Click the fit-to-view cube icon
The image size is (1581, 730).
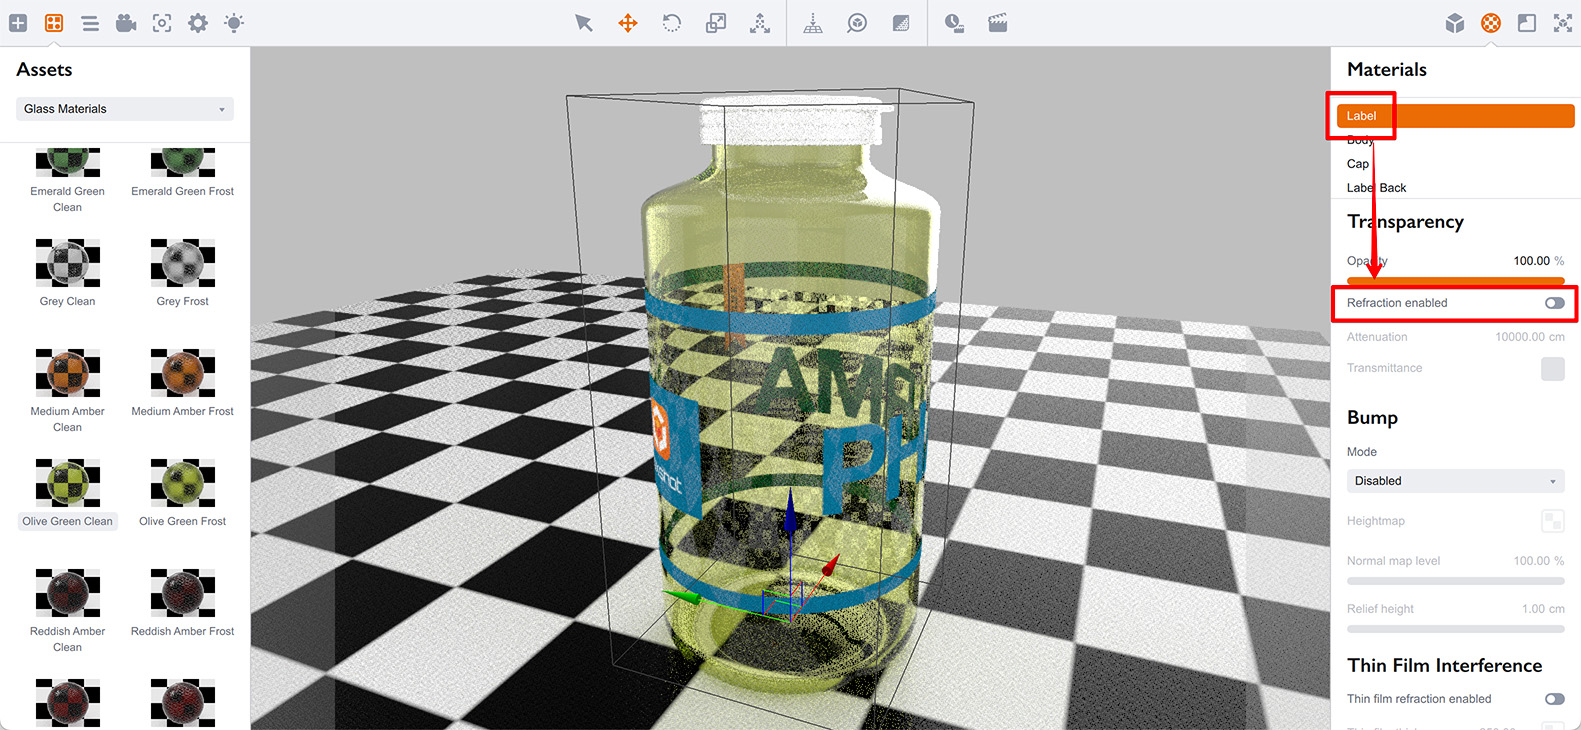pyautogui.click(x=1563, y=23)
